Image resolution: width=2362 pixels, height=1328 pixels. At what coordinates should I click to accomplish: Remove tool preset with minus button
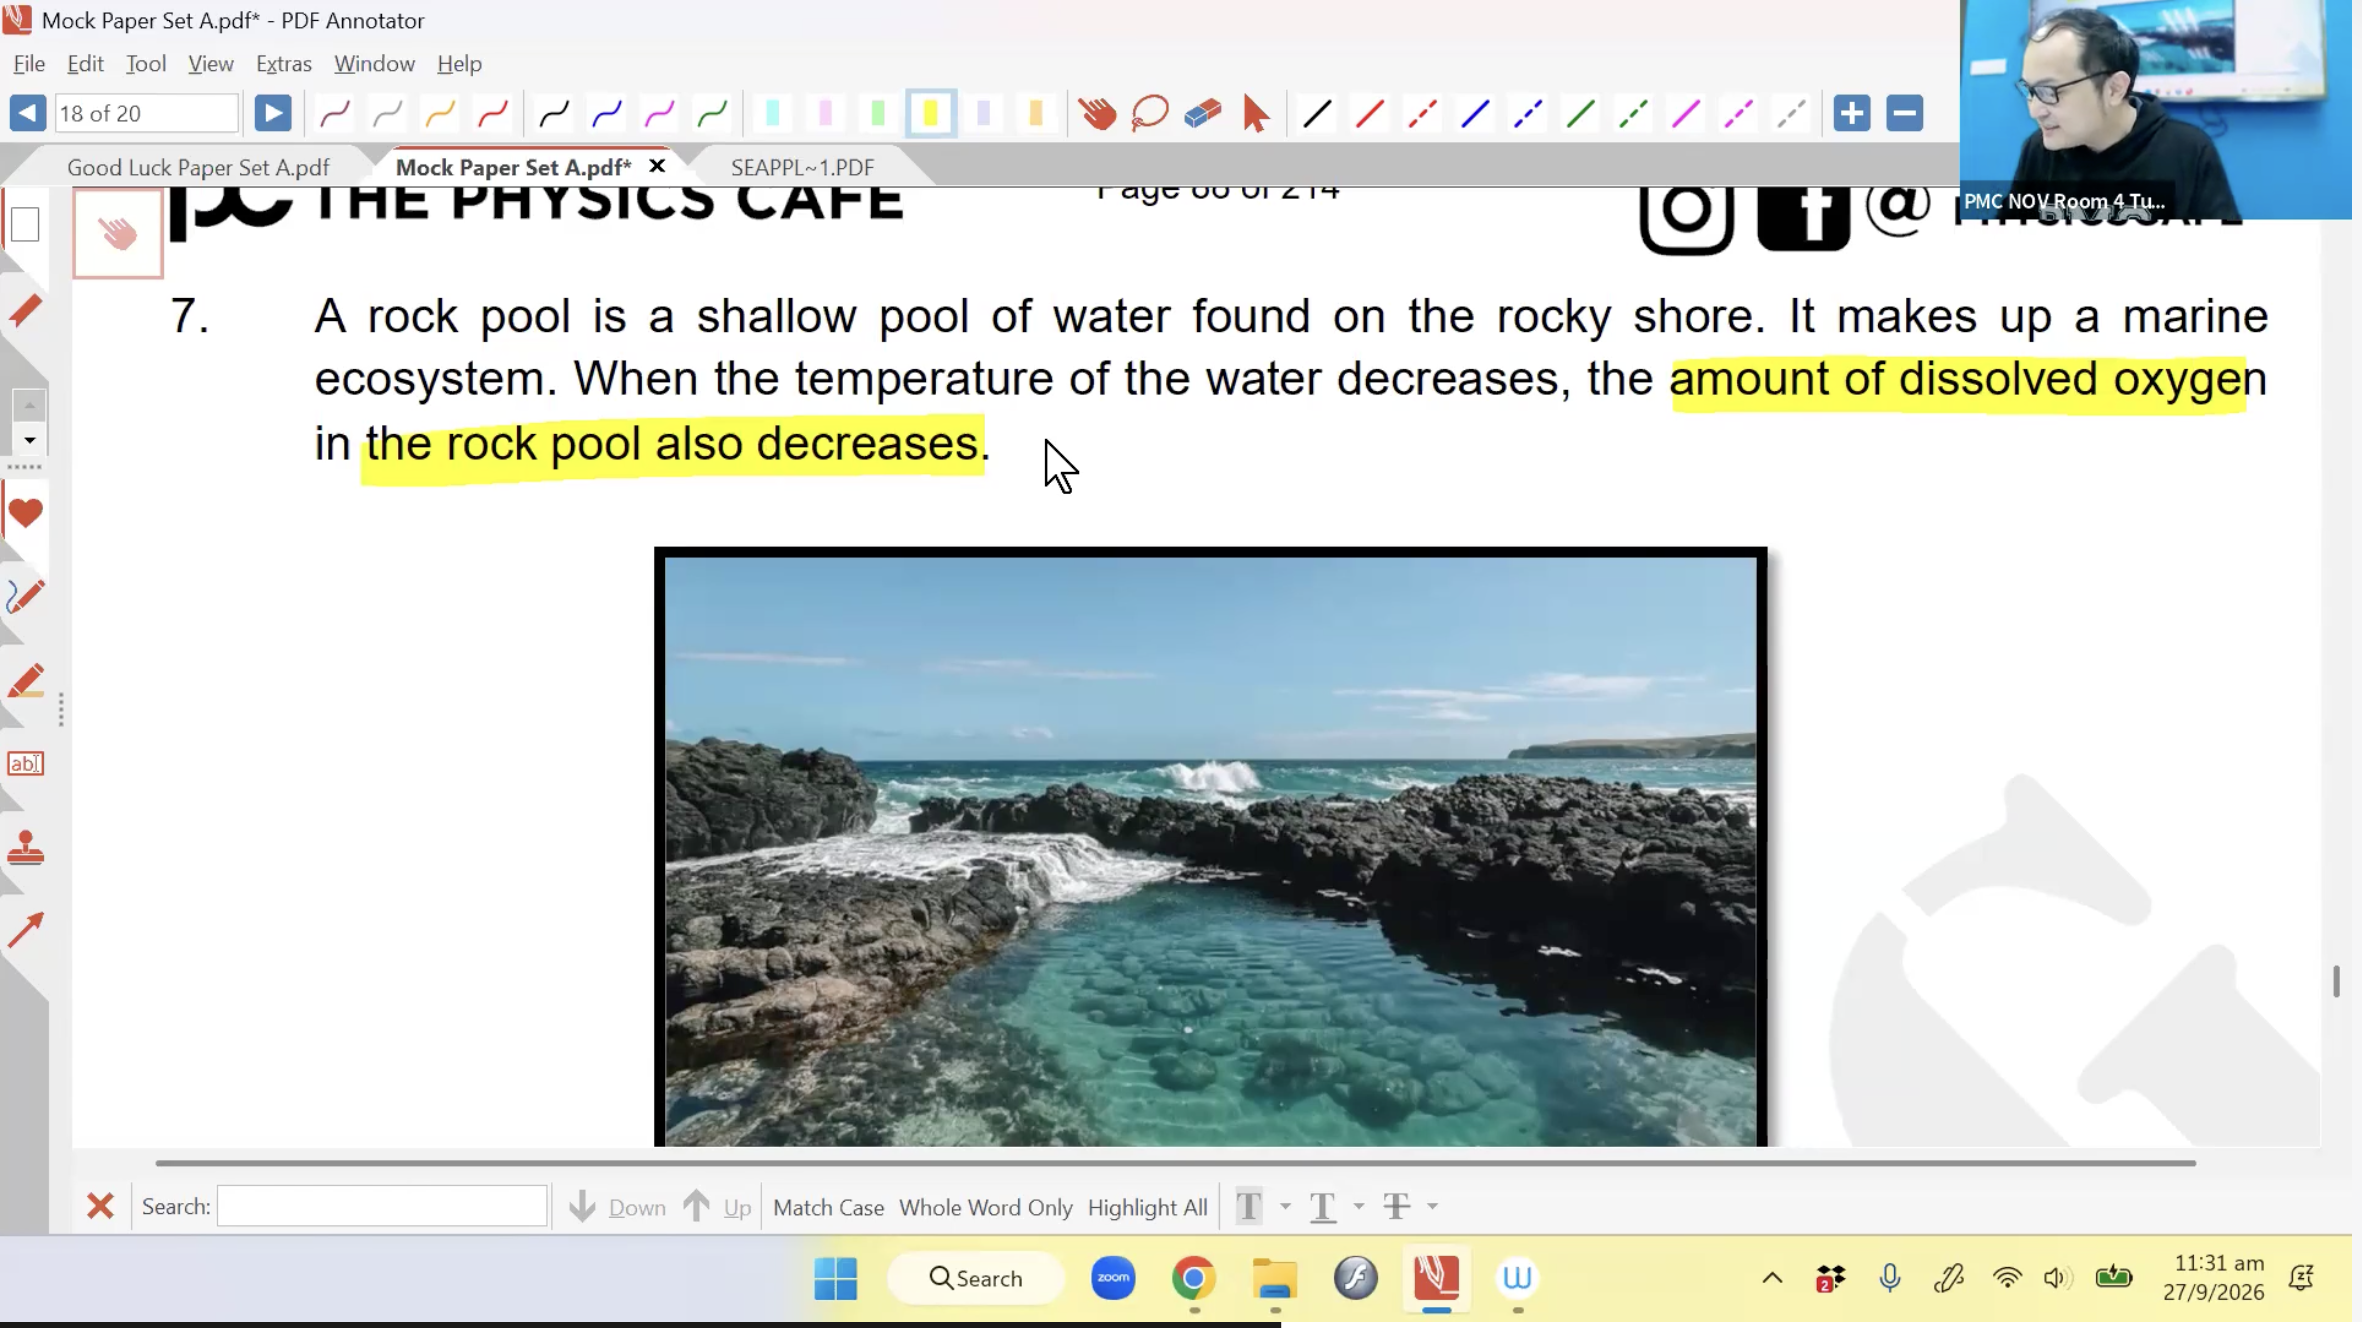tap(1905, 113)
